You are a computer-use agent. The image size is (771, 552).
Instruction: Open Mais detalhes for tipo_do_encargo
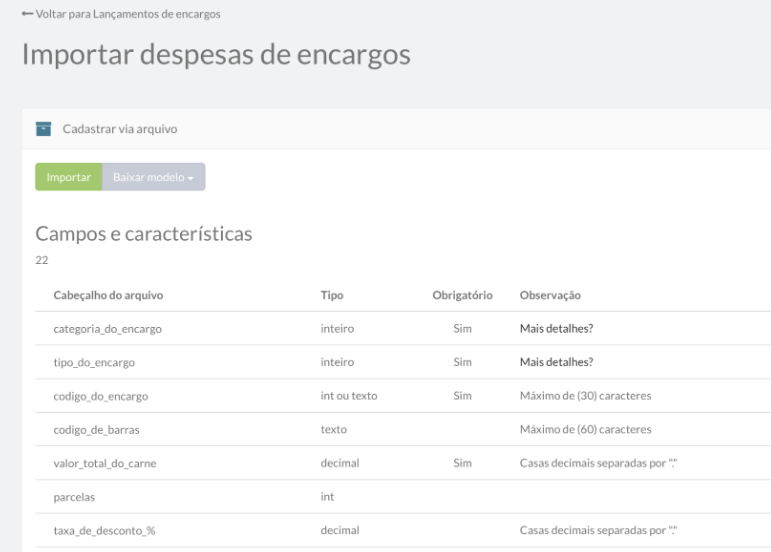click(x=551, y=362)
